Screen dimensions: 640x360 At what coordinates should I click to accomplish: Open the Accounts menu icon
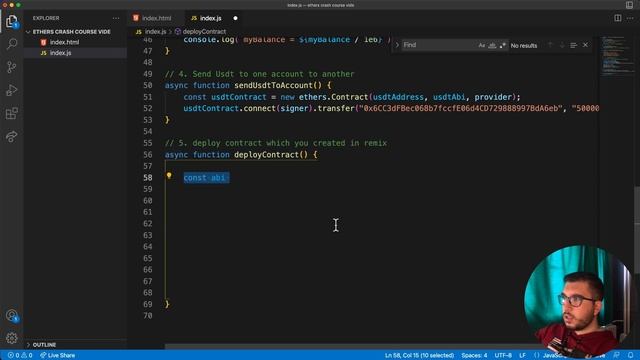click(x=12, y=316)
